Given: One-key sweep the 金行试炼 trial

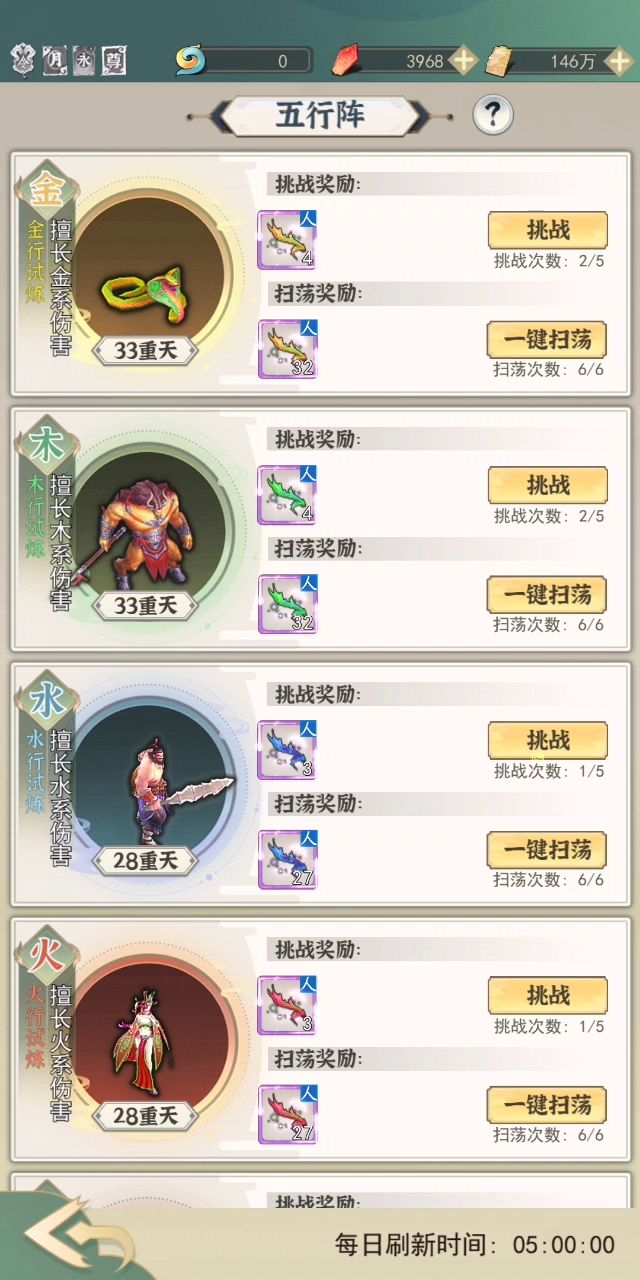Looking at the screenshot, I should (x=547, y=340).
